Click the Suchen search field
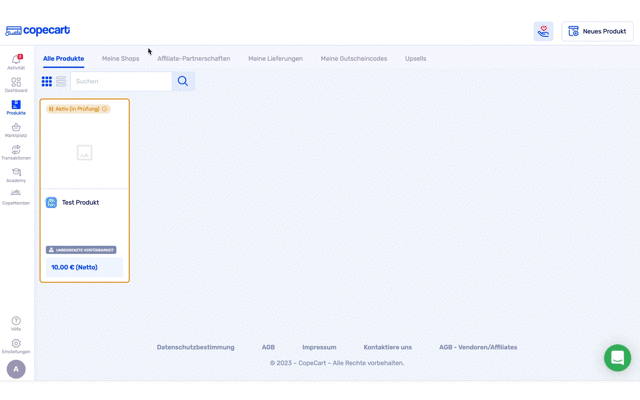This screenshot has width=640, height=400. [x=121, y=81]
